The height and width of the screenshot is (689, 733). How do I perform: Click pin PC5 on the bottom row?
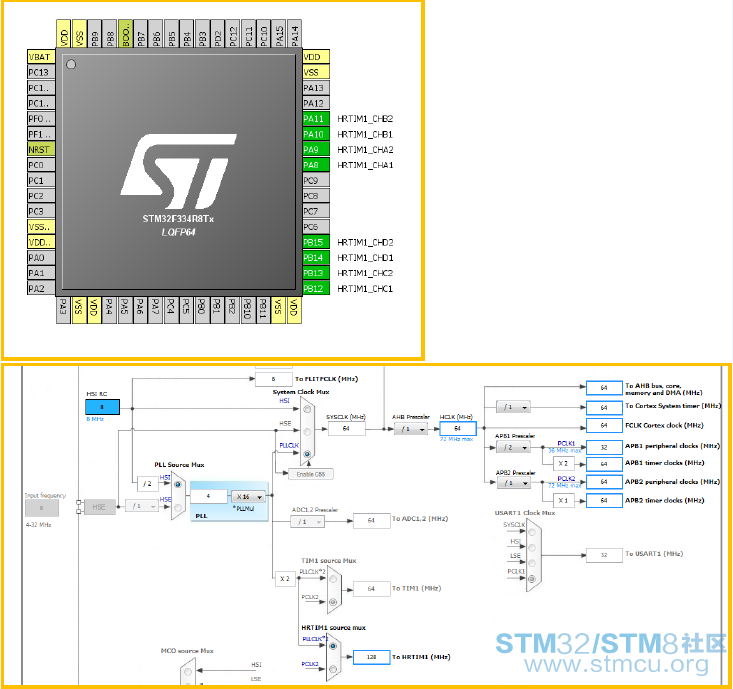coord(186,310)
